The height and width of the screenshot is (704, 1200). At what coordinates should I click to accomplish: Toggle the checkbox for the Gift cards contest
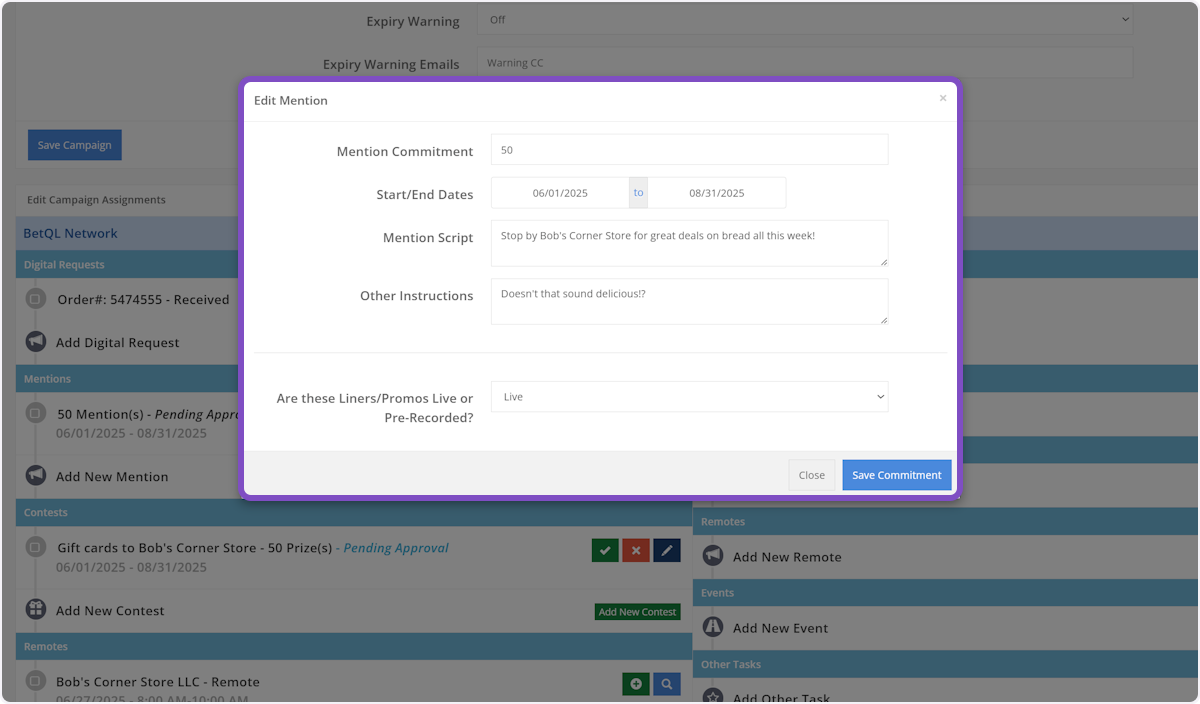click(x=36, y=548)
